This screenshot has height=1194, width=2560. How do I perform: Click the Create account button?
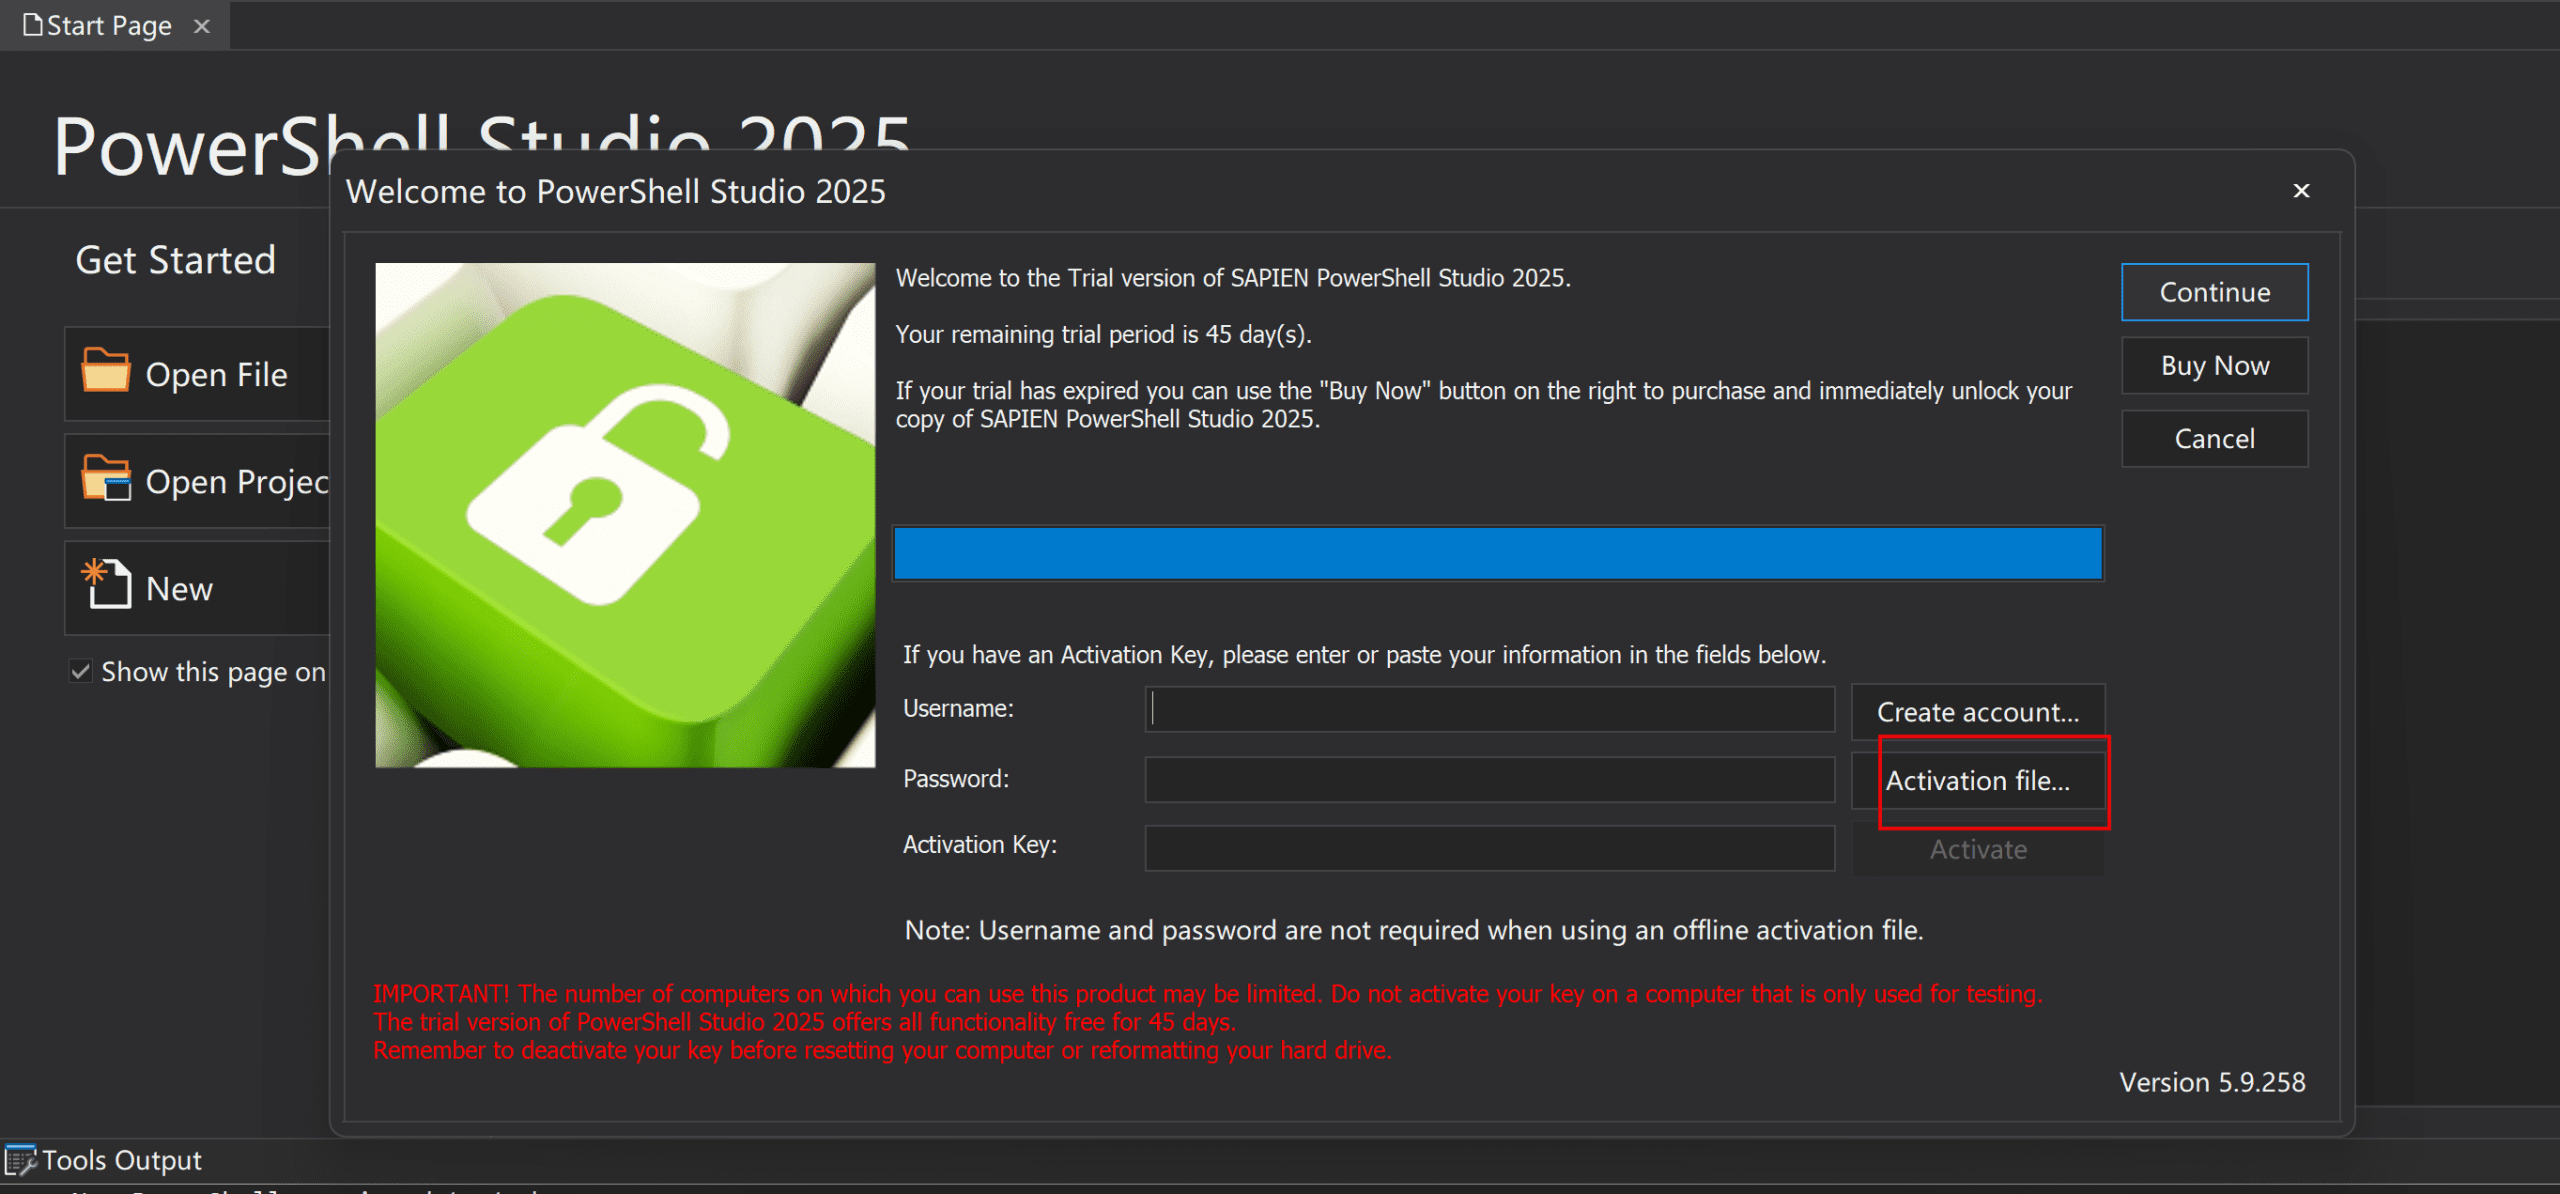click(x=1977, y=712)
